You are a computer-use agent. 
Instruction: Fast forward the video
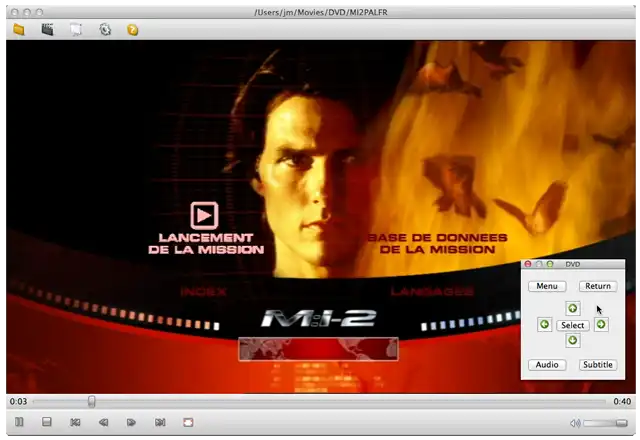point(131,422)
